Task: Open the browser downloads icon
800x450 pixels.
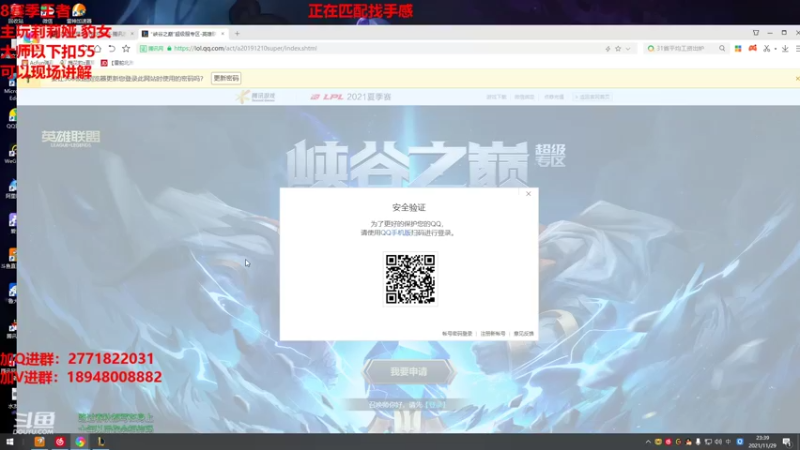Action: point(785,48)
